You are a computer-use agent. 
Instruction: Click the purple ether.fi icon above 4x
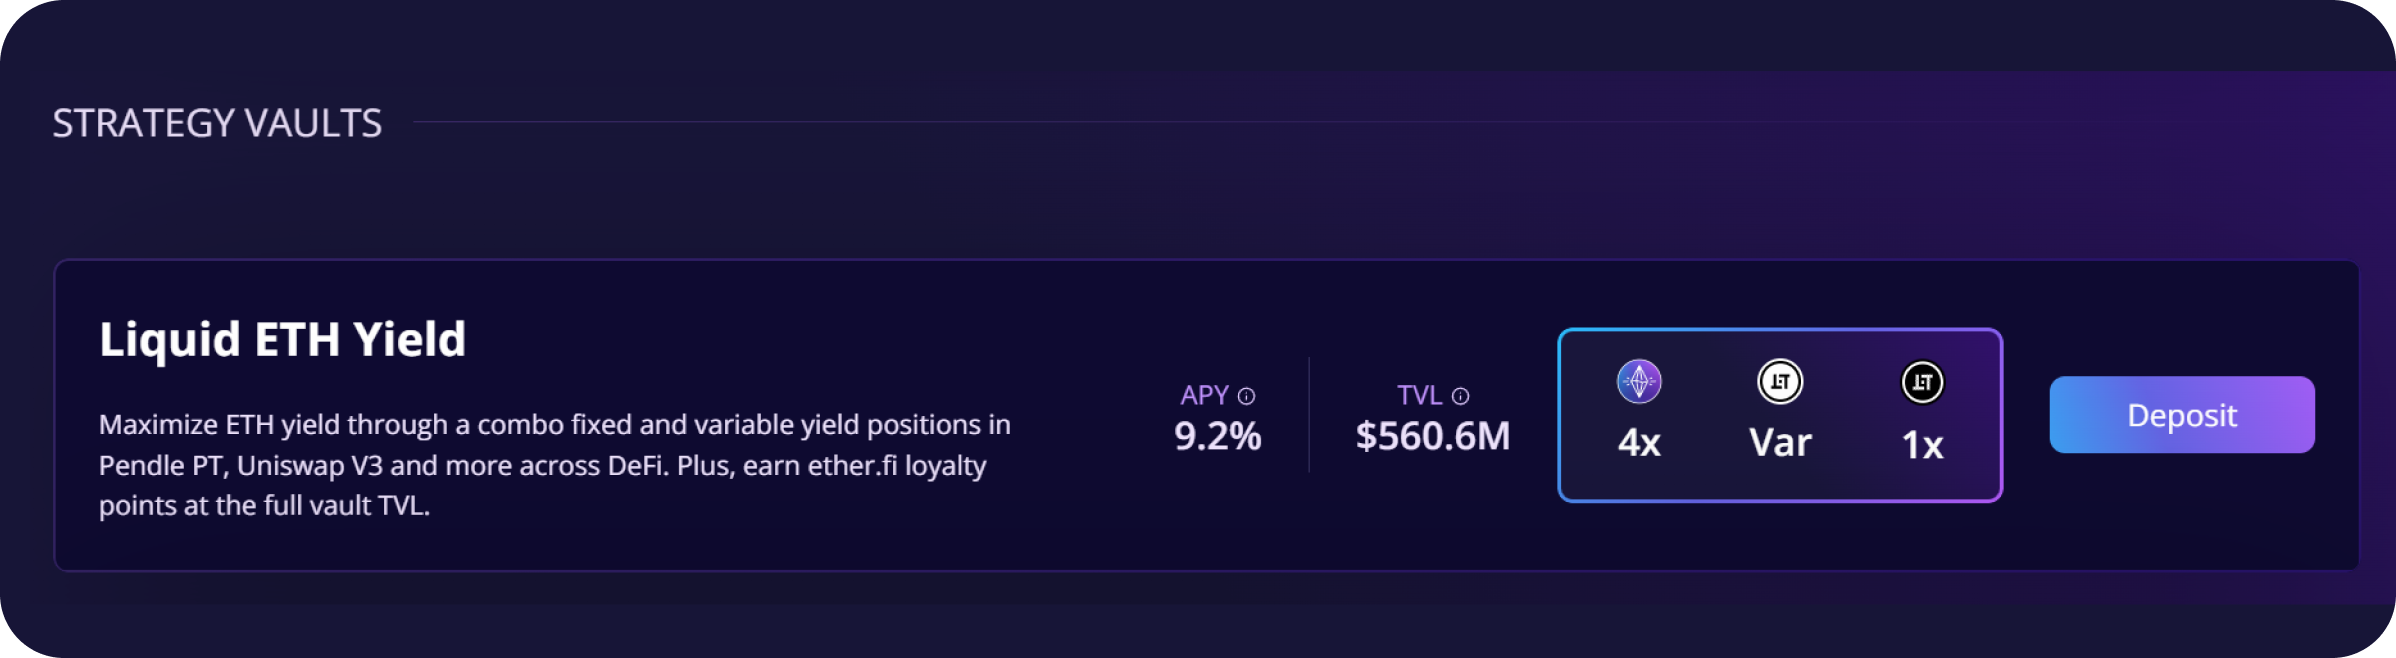[x=1639, y=381]
